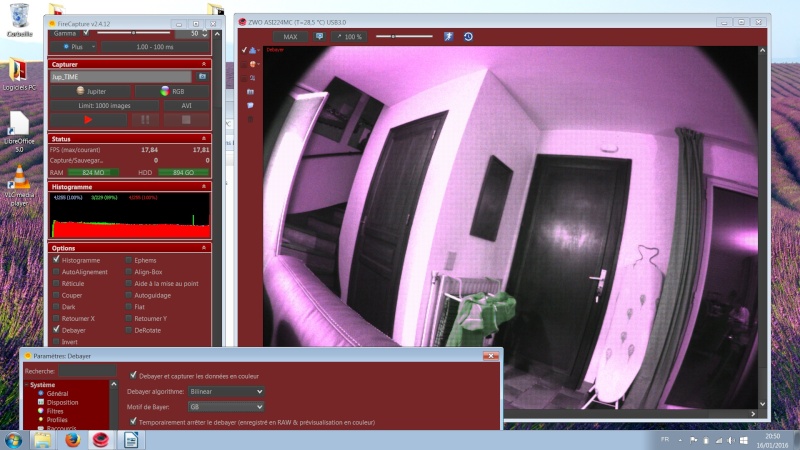Click the MAX button in preview toolbar
800x450 pixels.
(x=290, y=37)
